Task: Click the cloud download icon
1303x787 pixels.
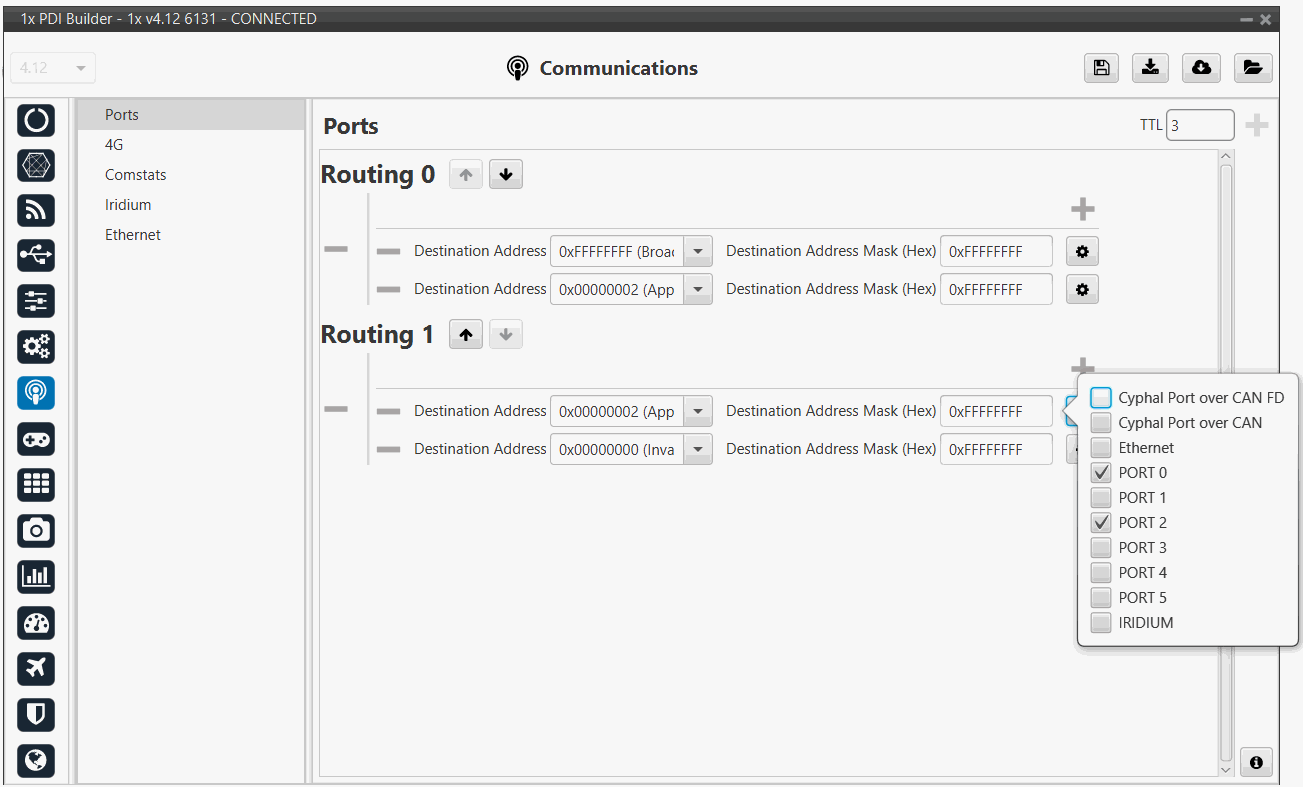Action: click(x=1201, y=68)
